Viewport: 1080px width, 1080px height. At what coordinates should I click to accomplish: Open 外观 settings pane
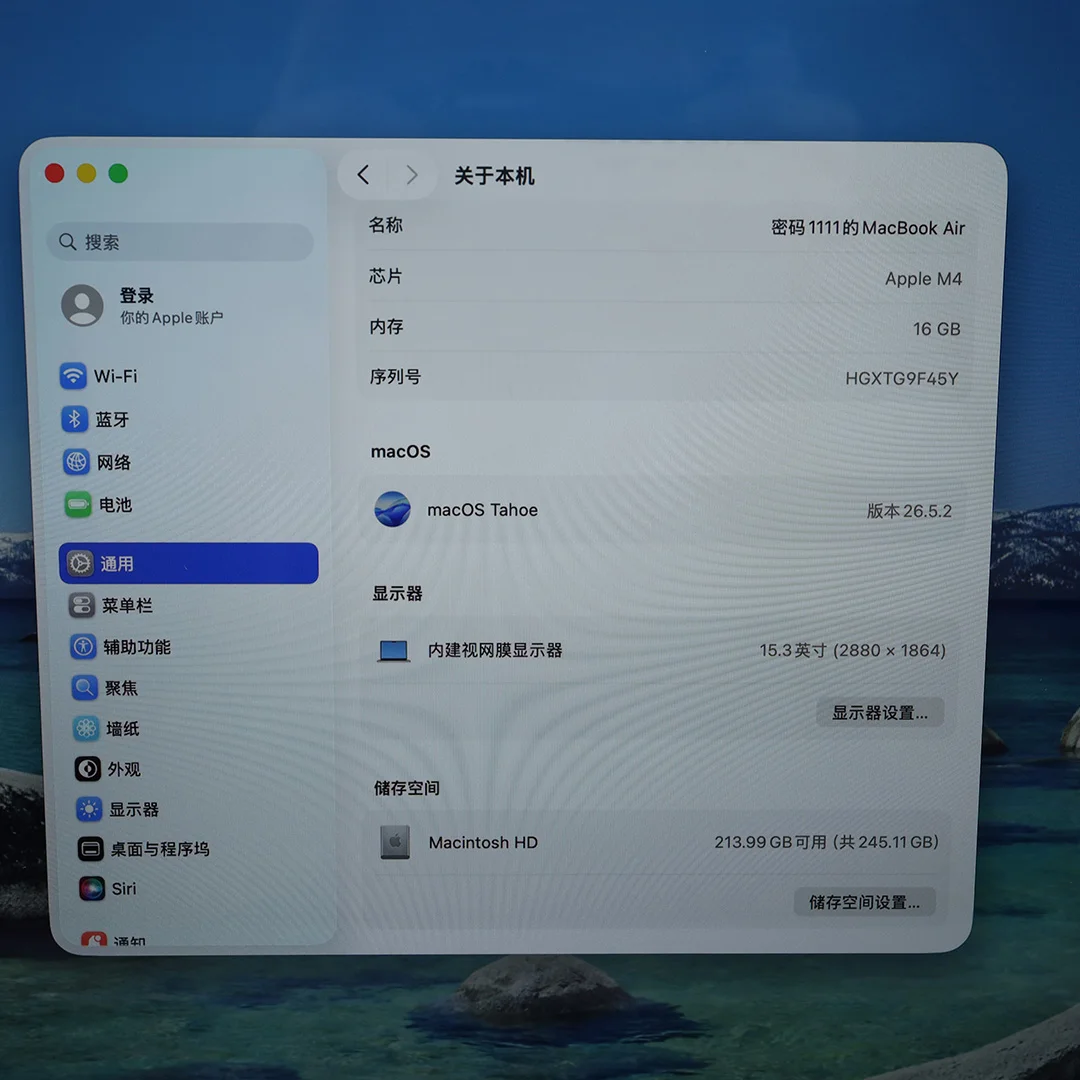tap(124, 769)
